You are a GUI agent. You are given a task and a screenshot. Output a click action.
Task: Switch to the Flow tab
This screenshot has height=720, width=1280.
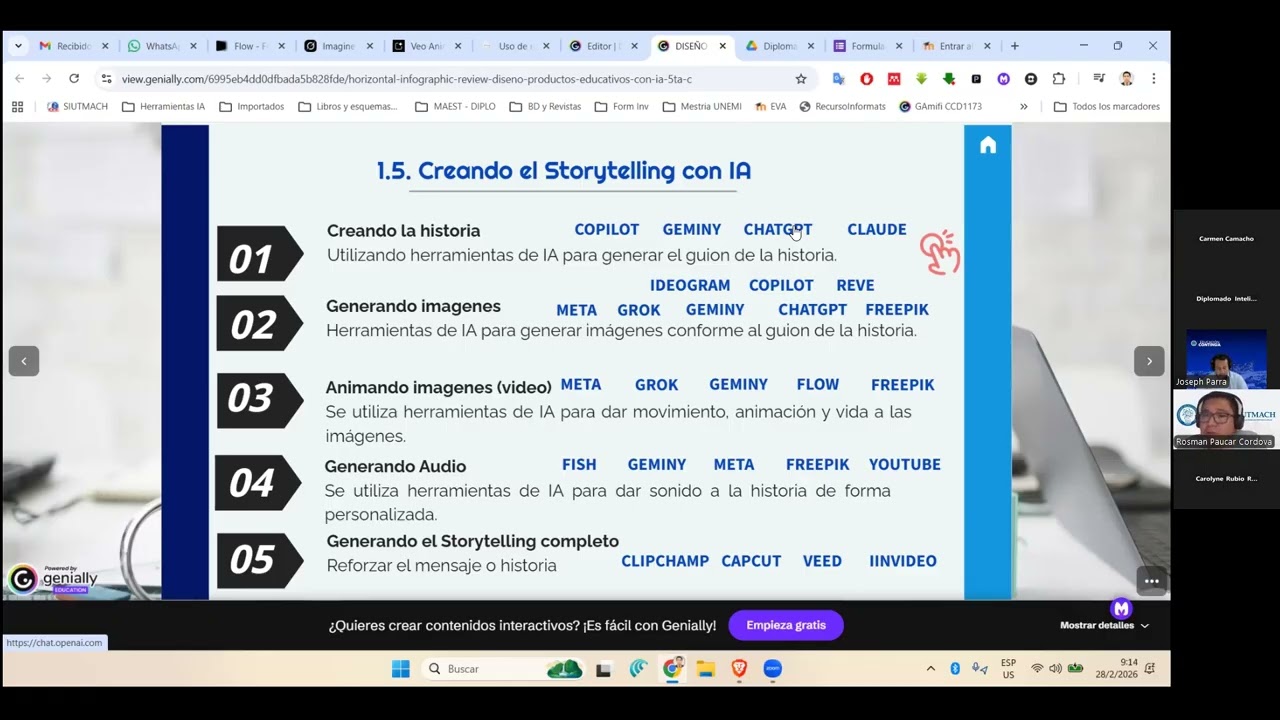(x=250, y=46)
